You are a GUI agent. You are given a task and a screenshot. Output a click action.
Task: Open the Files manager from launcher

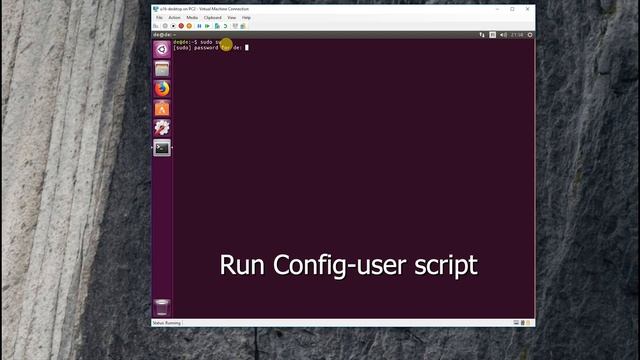click(x=162, y=69)
